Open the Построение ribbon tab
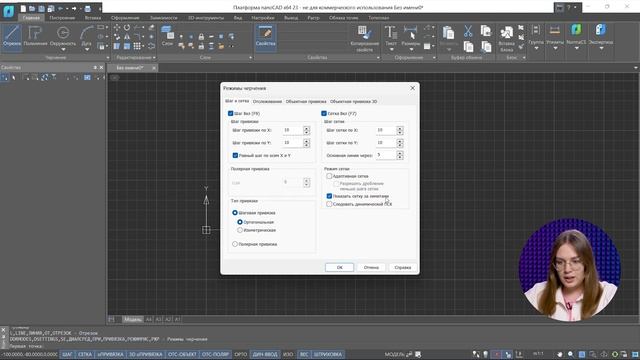 point(62,18)
